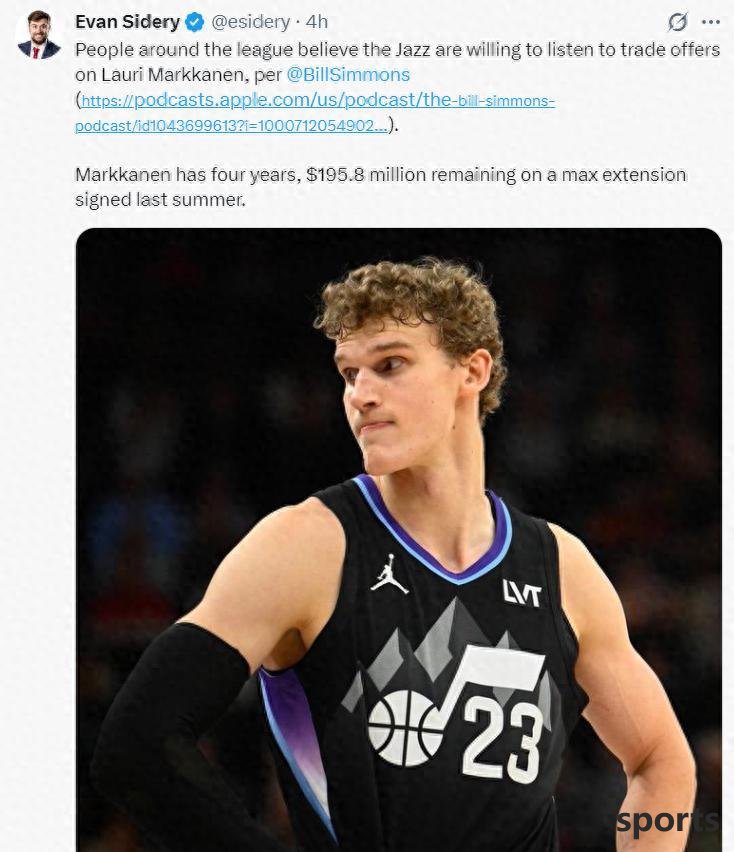Click the Evan Sidery display name

click(127, 22)
